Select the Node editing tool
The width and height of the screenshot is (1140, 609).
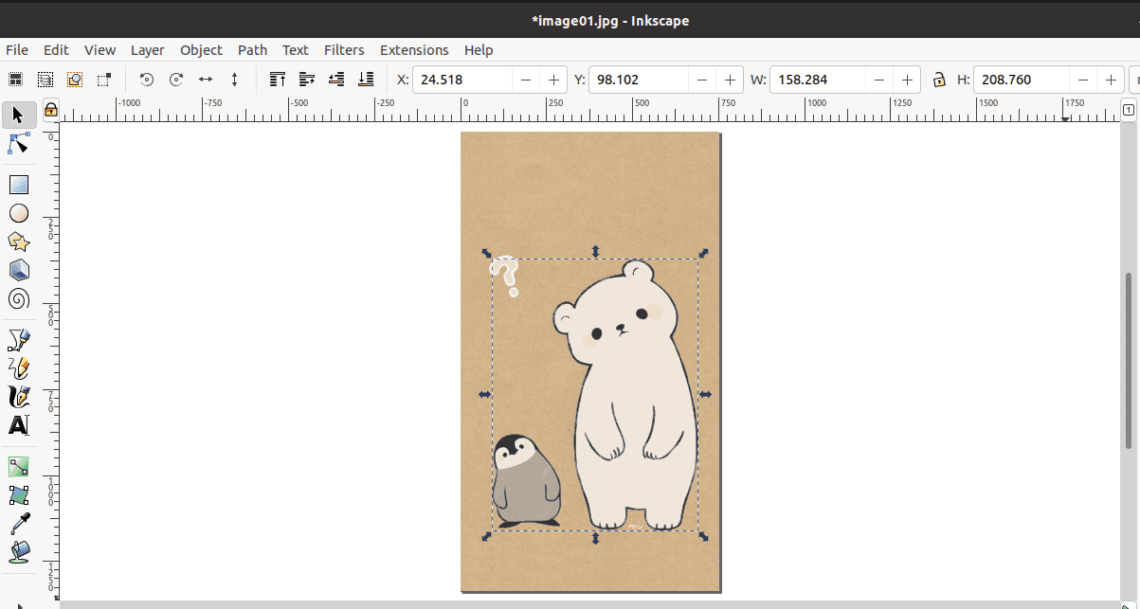click(x=17, y=143)
